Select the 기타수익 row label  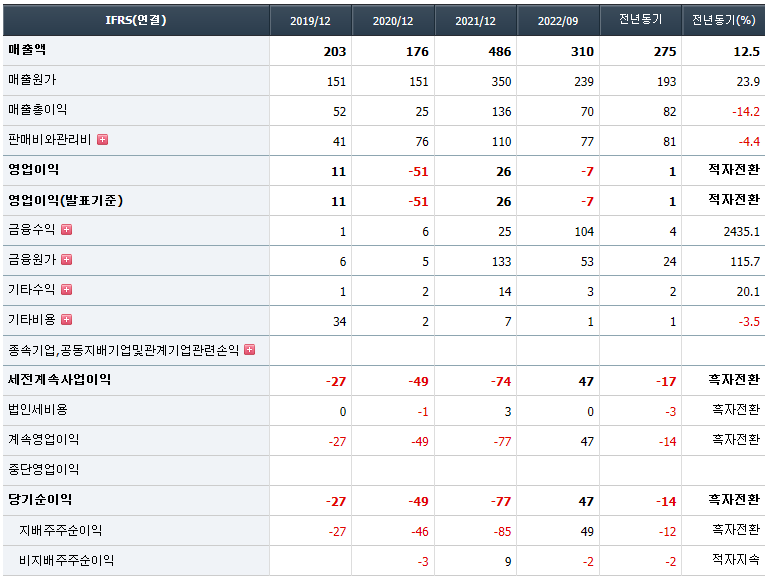pyautogui.click(x=32, y=289)
